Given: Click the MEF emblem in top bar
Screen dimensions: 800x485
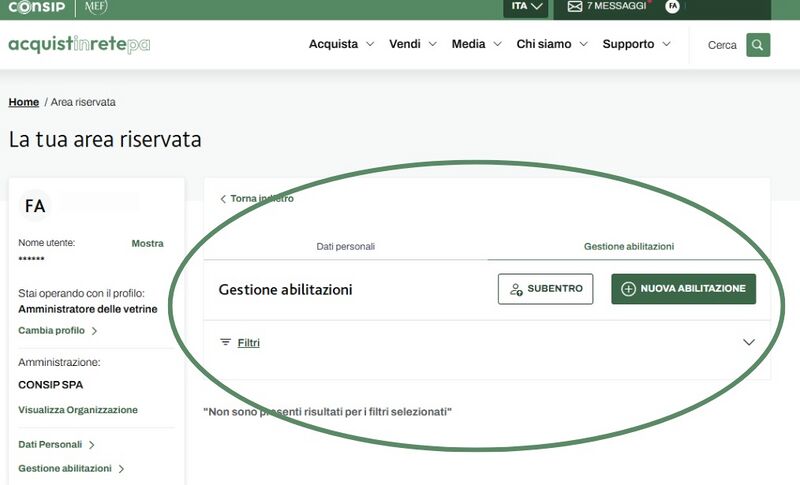Looking at the screenshot, I should point(96,7).
